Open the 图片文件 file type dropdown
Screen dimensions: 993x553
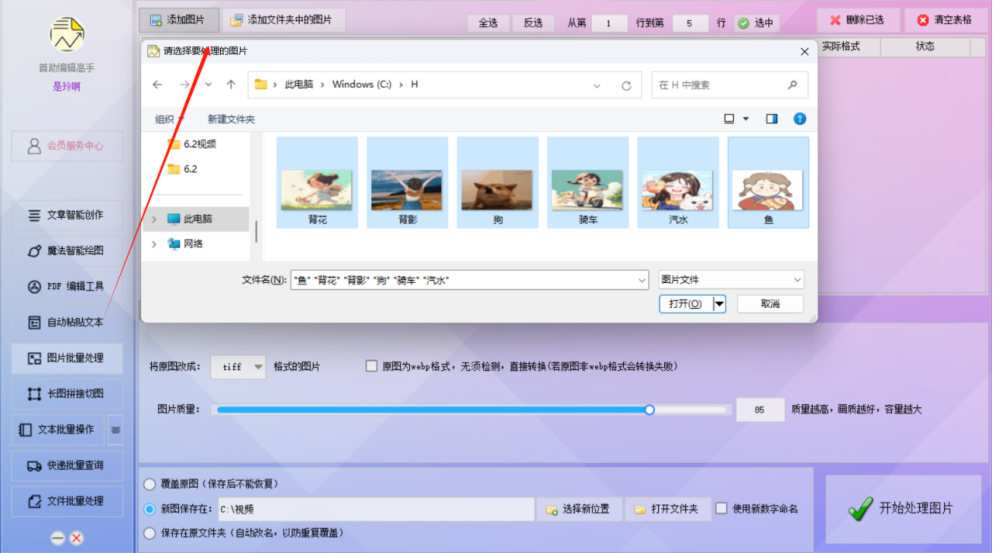[x=731, y=279]
